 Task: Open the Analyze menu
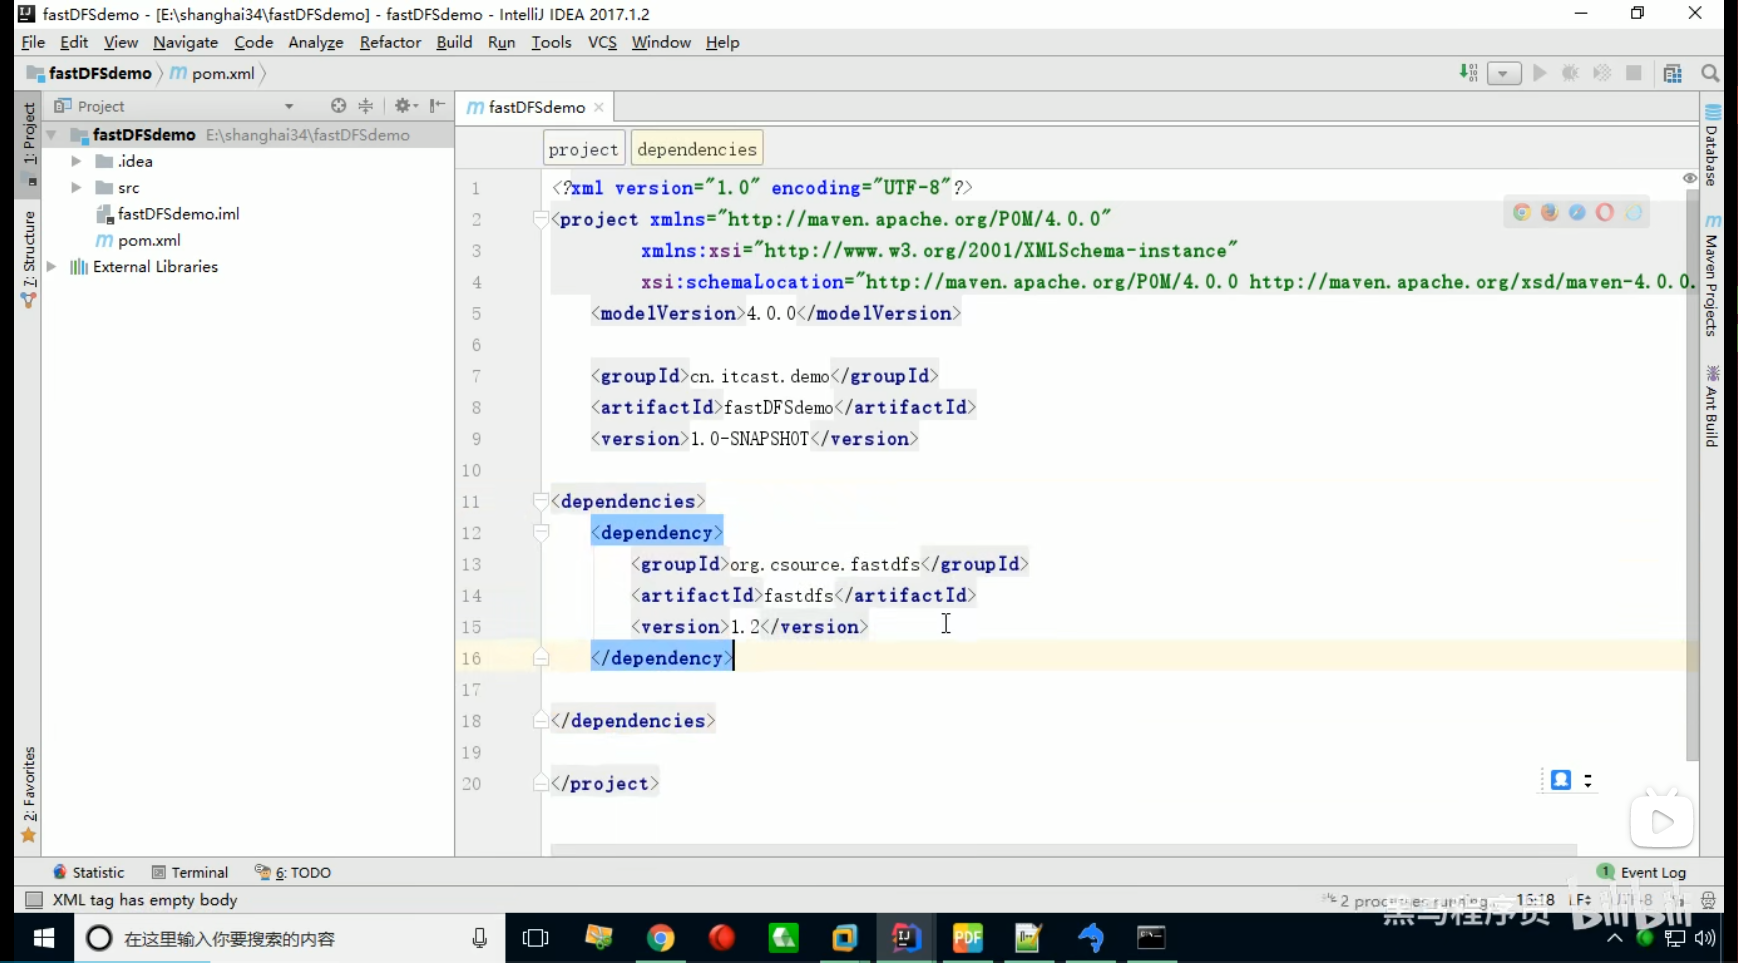[x=316, y=42]
